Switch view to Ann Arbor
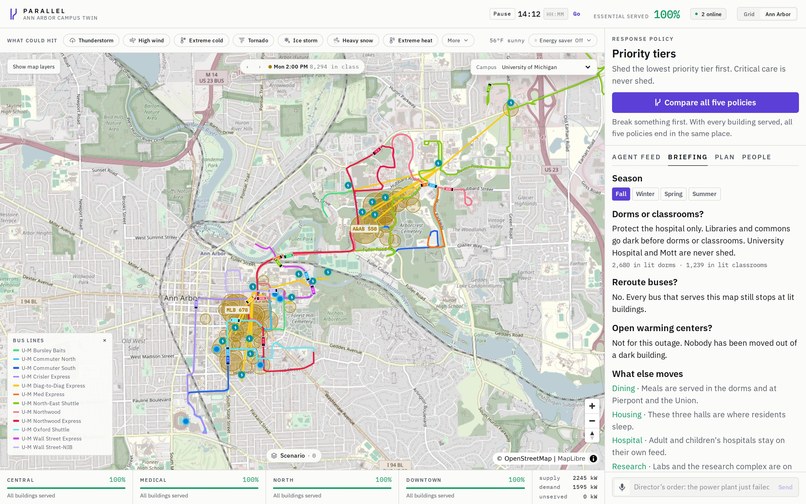Viewport: 806px width, 504px height. pyautogui.click(x=778, y=14)
